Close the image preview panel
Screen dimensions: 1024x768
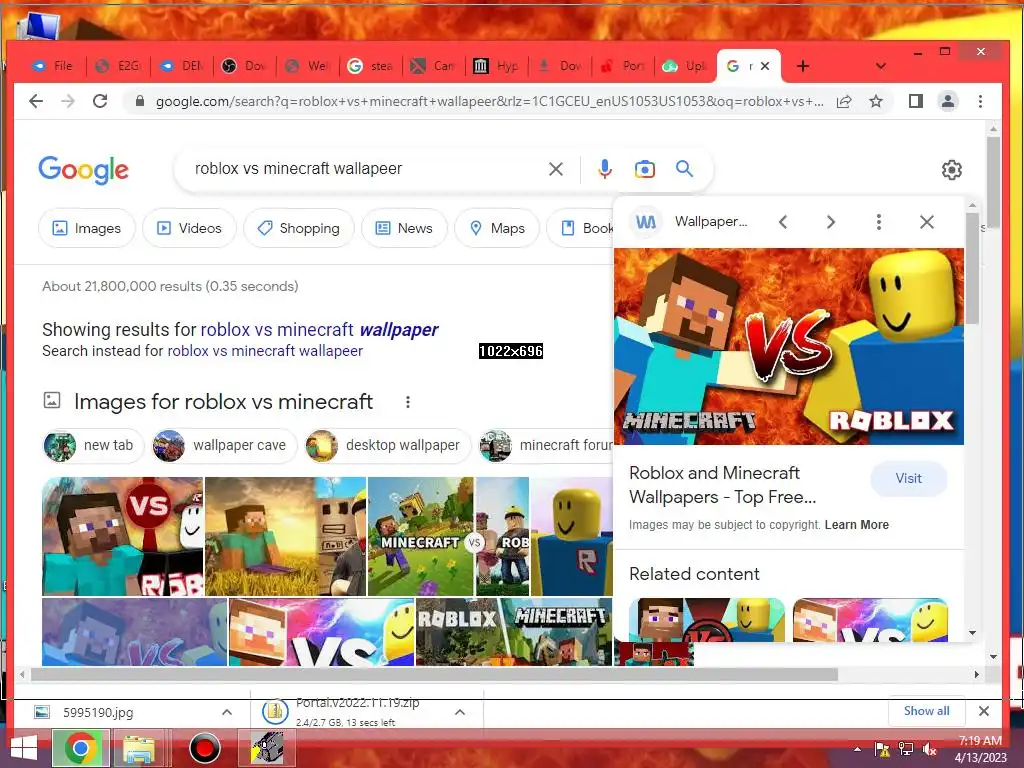click(x=927, y=222)
